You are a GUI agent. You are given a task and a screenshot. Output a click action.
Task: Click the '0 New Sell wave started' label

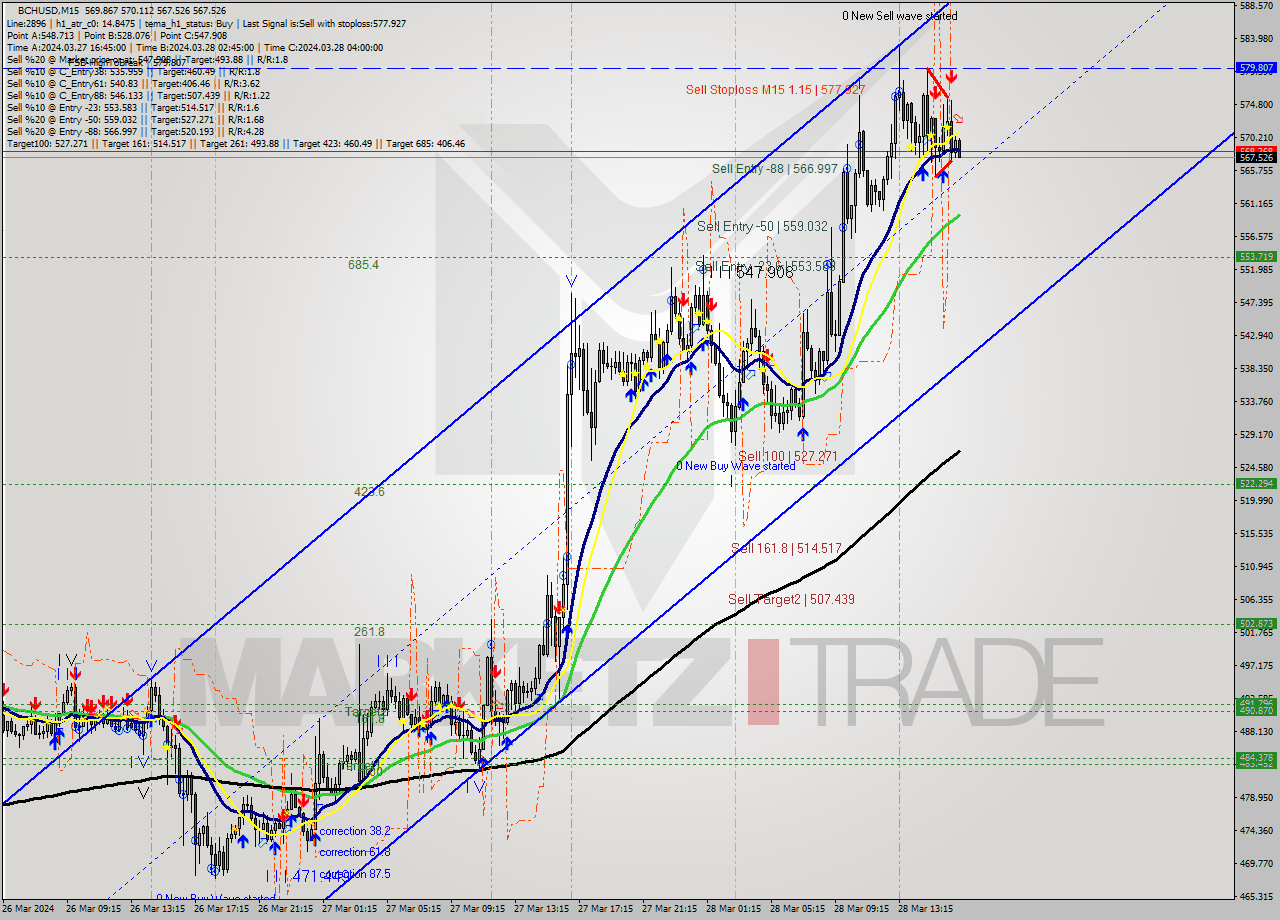point(899,16)
